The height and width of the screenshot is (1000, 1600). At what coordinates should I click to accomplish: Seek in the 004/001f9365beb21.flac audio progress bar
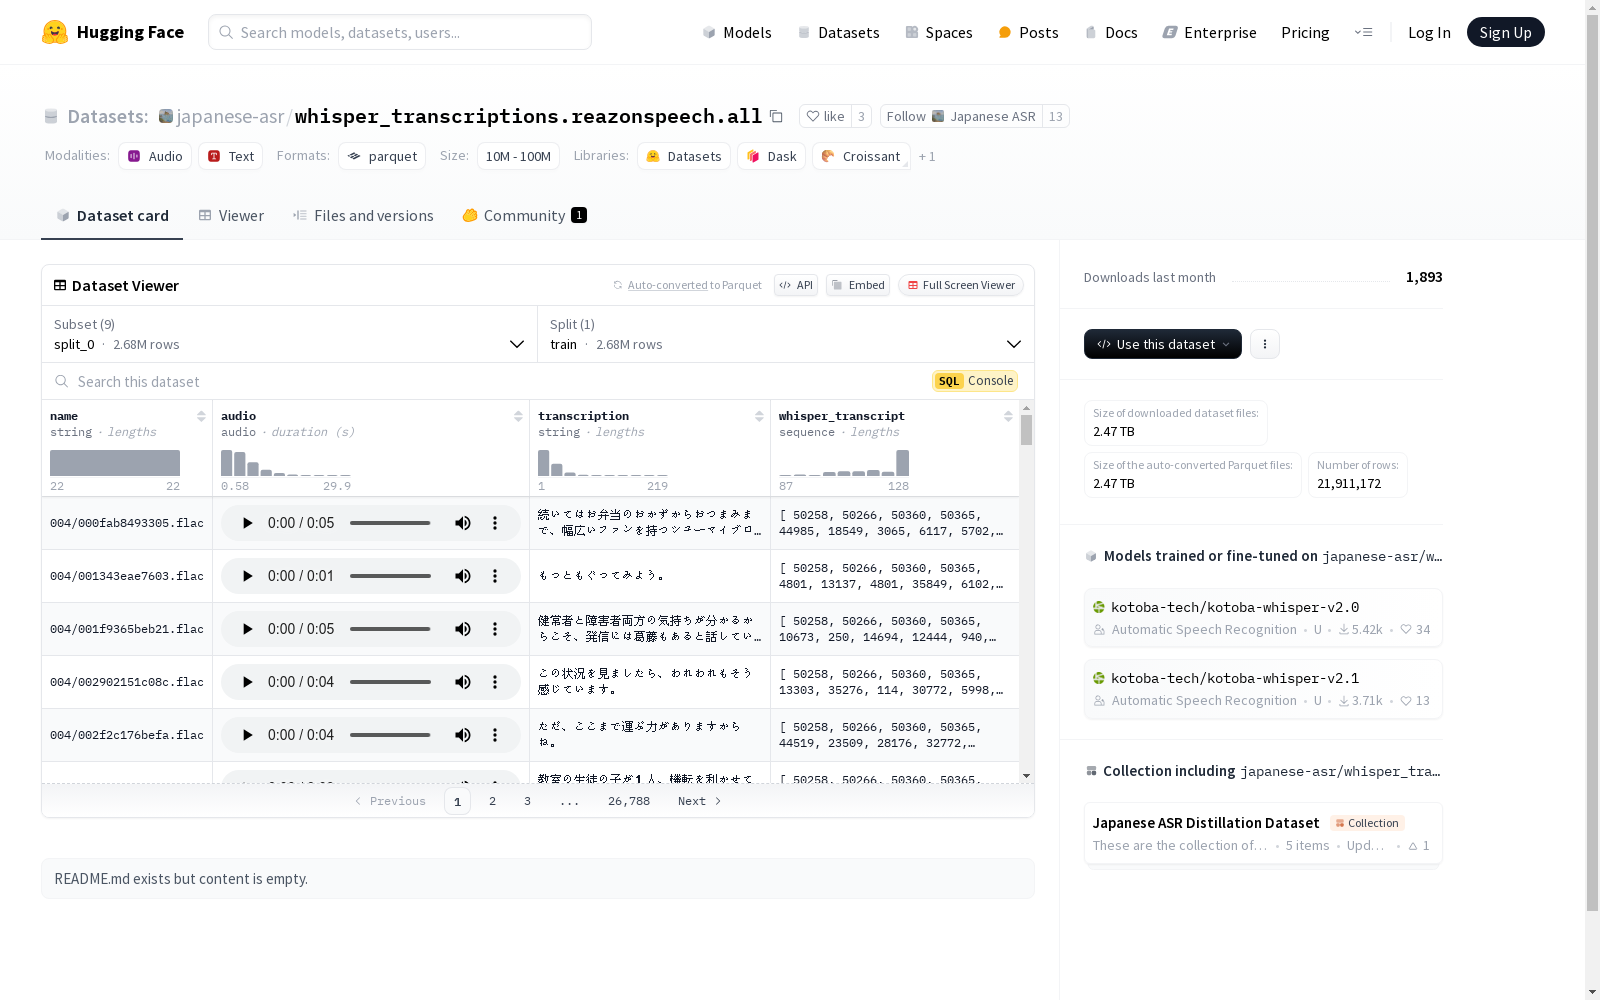390,629
